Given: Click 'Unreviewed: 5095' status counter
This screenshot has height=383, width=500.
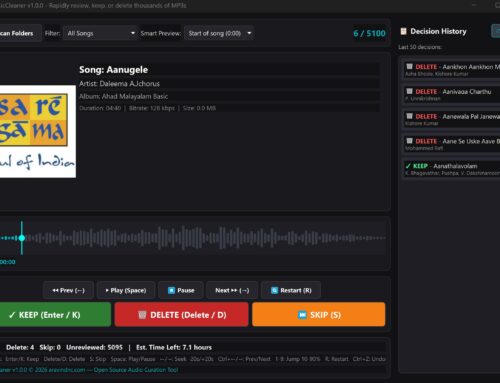Looking at the screenshot, I should click(x=94, y=347).
